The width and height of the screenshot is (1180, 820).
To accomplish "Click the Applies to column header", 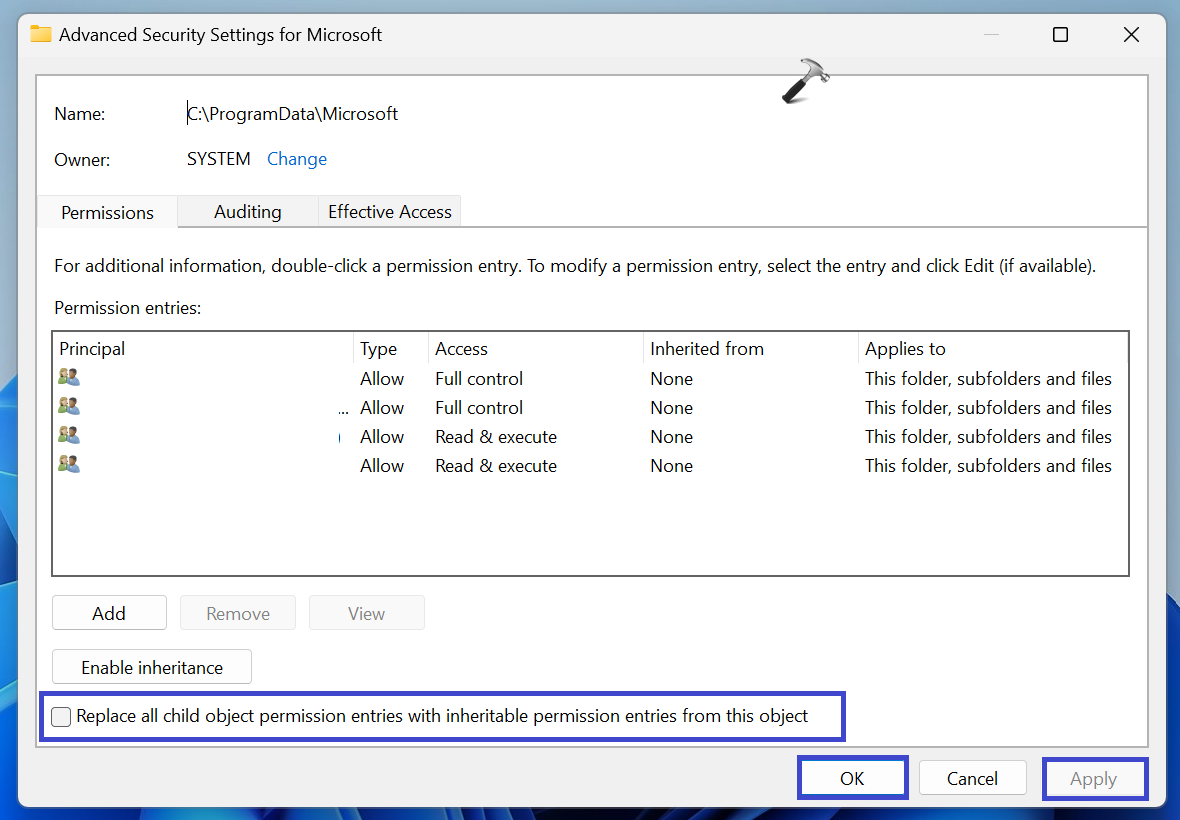I will click(x=905, y=349).
